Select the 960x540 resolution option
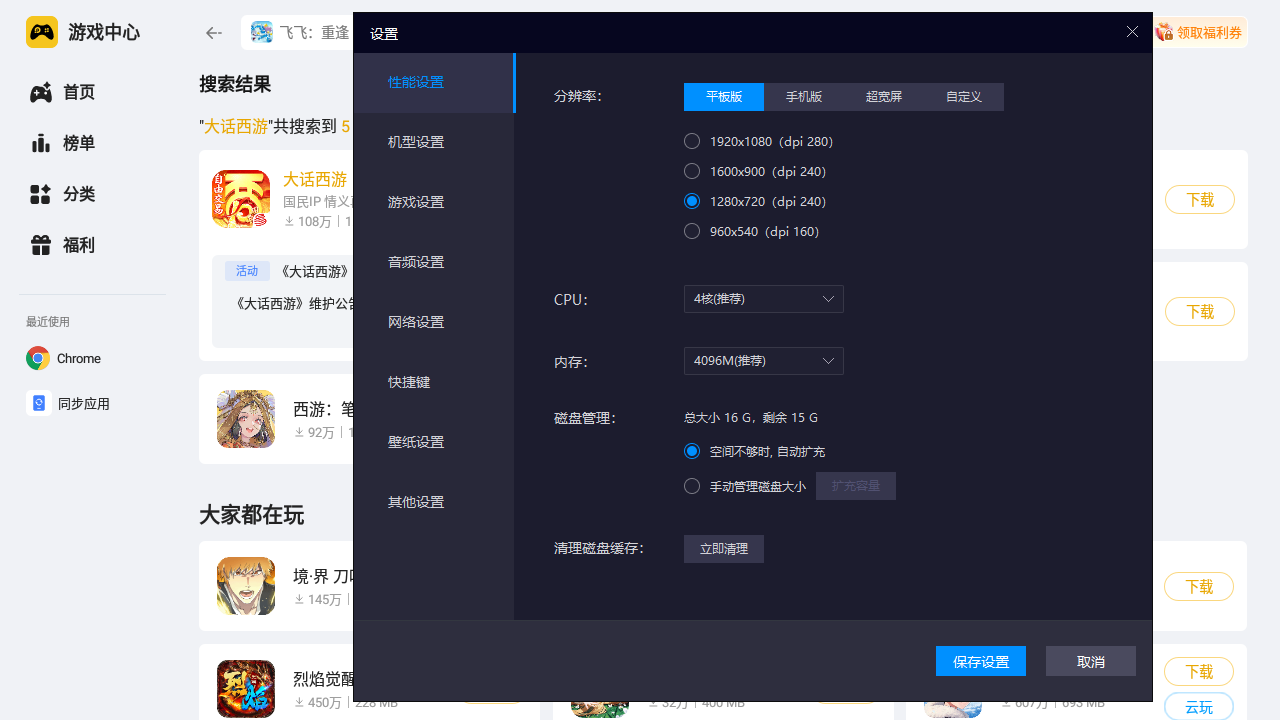1280x720 pixels. click(x=691, y=230)
